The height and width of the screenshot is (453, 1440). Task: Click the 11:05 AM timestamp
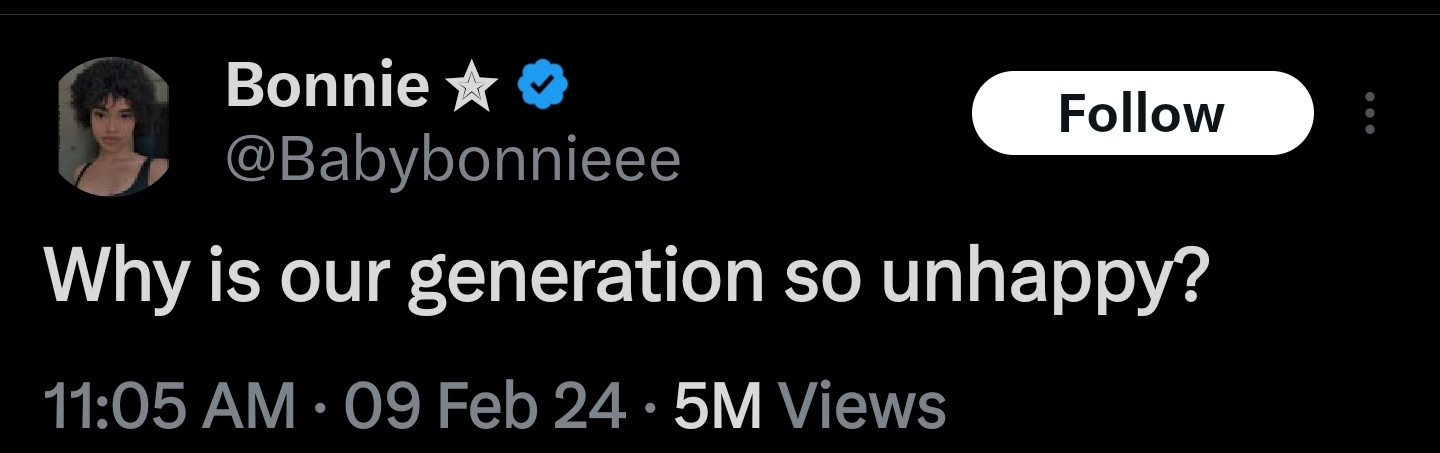(x=169, y=406)
